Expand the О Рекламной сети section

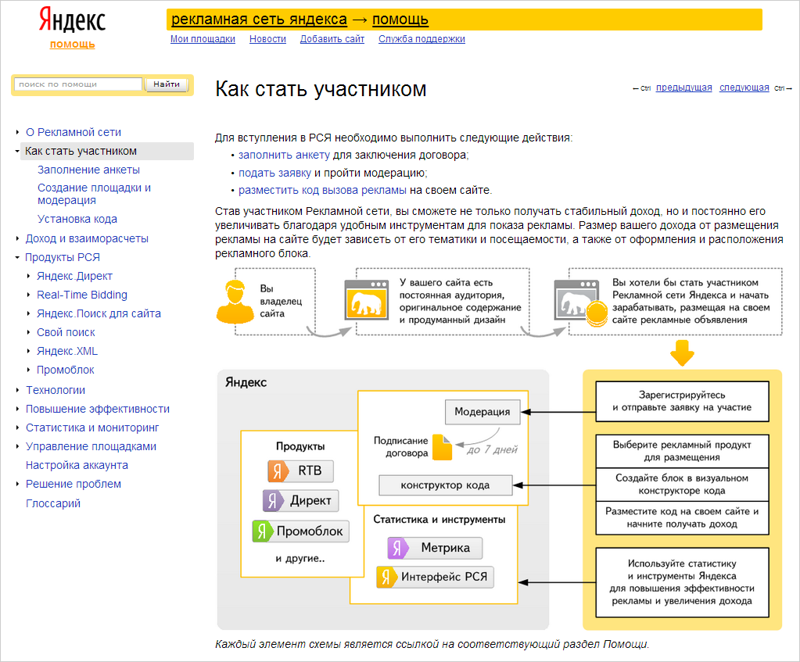point(18,132)
